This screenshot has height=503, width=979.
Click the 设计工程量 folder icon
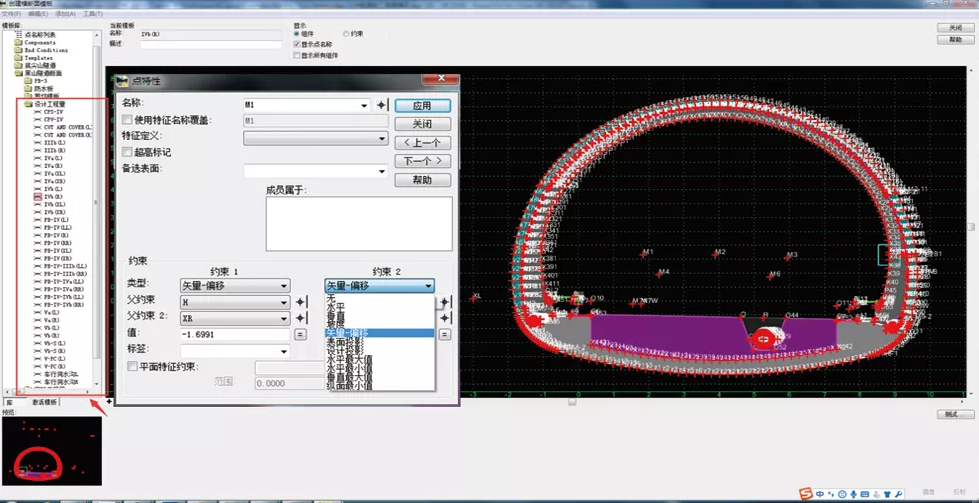[x=28, y=104]
